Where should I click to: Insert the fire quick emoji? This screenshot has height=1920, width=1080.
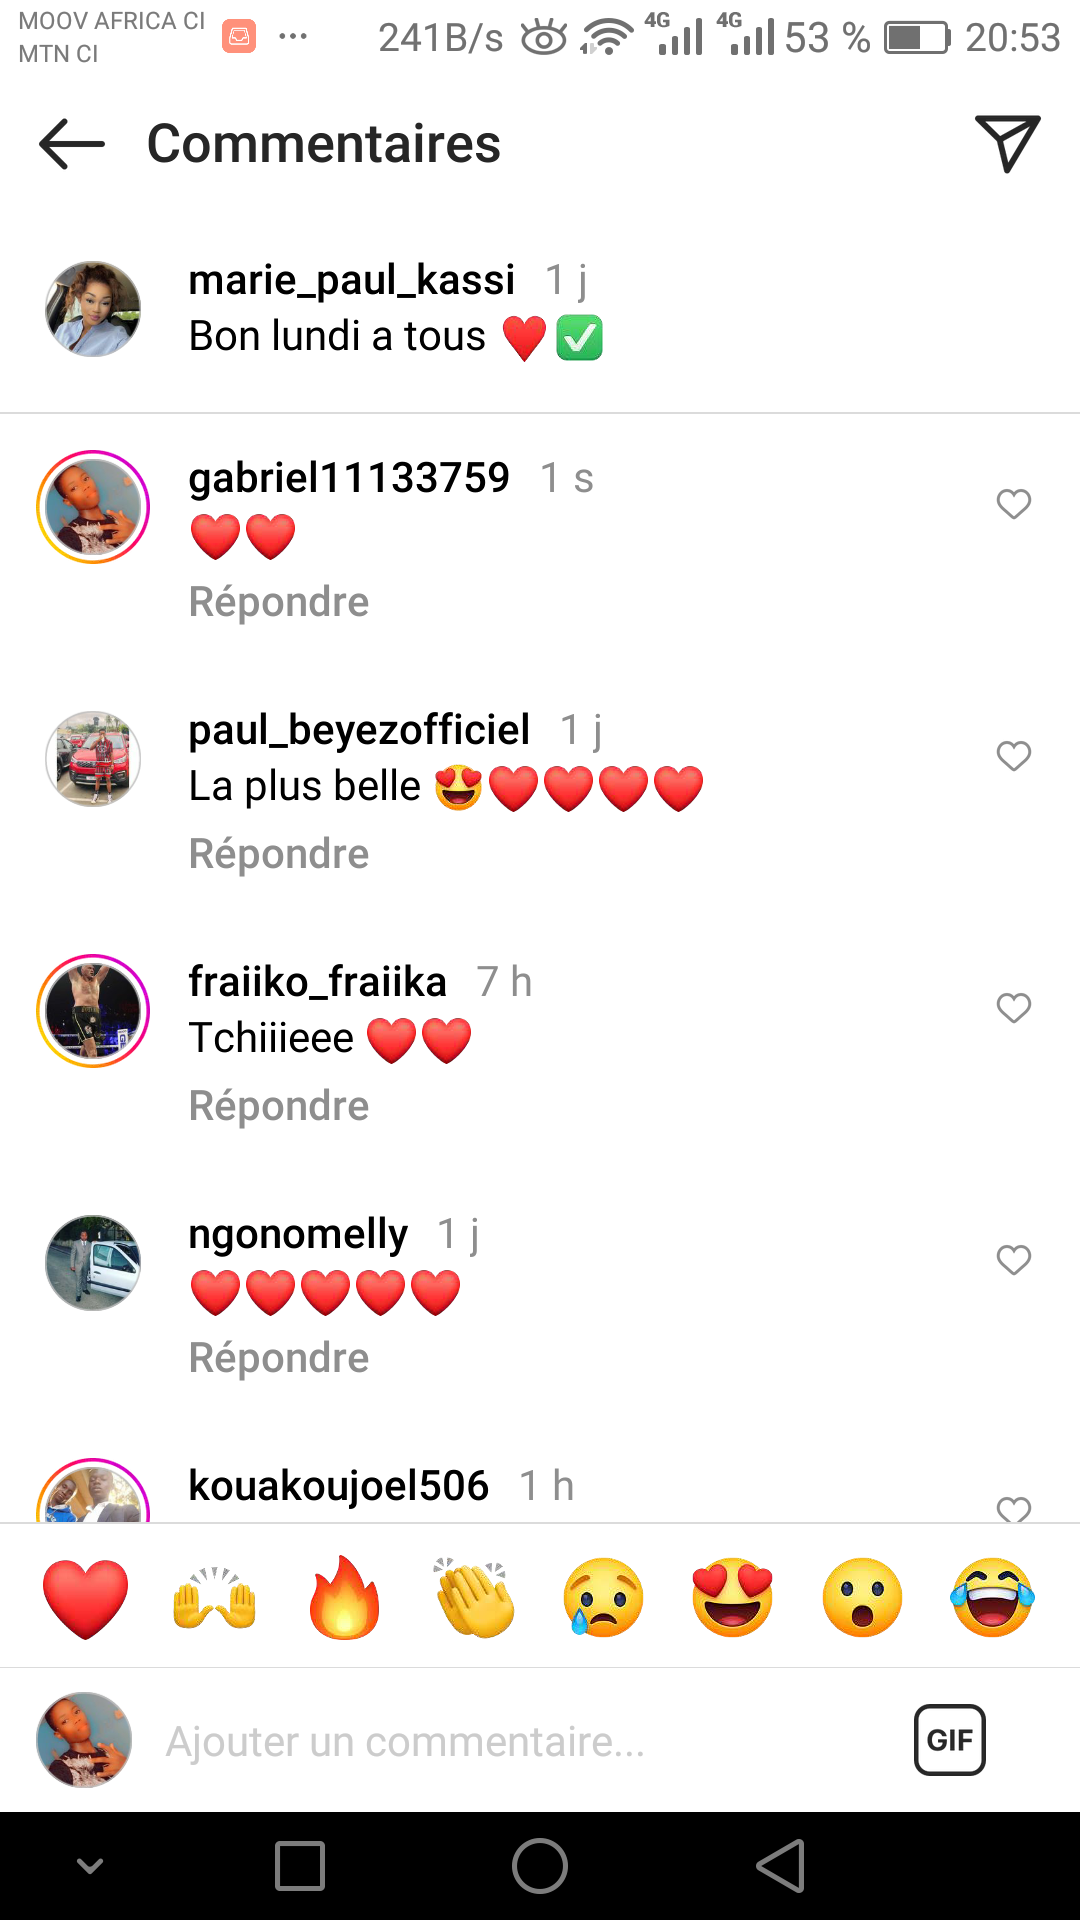[x=344, y=1598]
